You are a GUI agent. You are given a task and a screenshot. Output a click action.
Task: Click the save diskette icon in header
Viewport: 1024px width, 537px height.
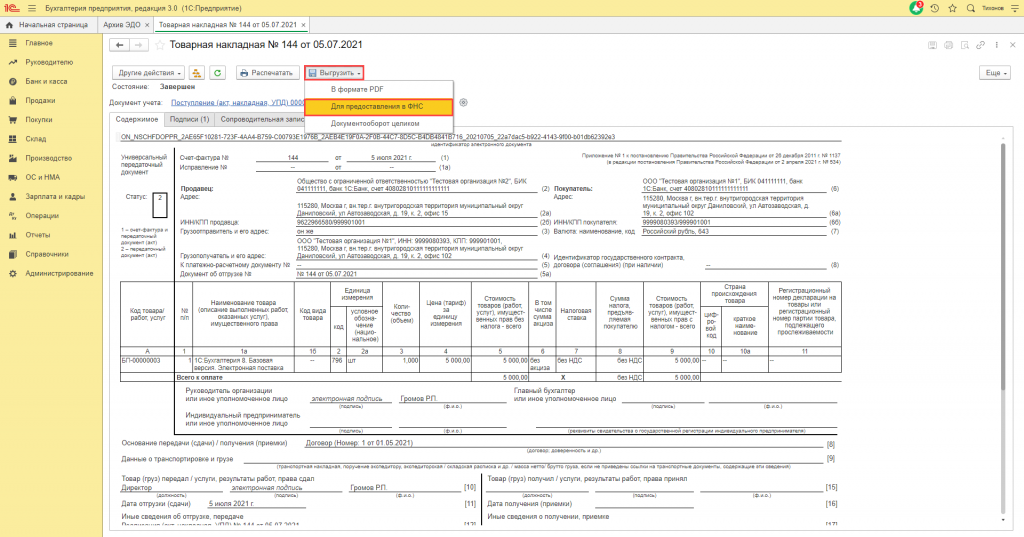[x=933, y=45]
